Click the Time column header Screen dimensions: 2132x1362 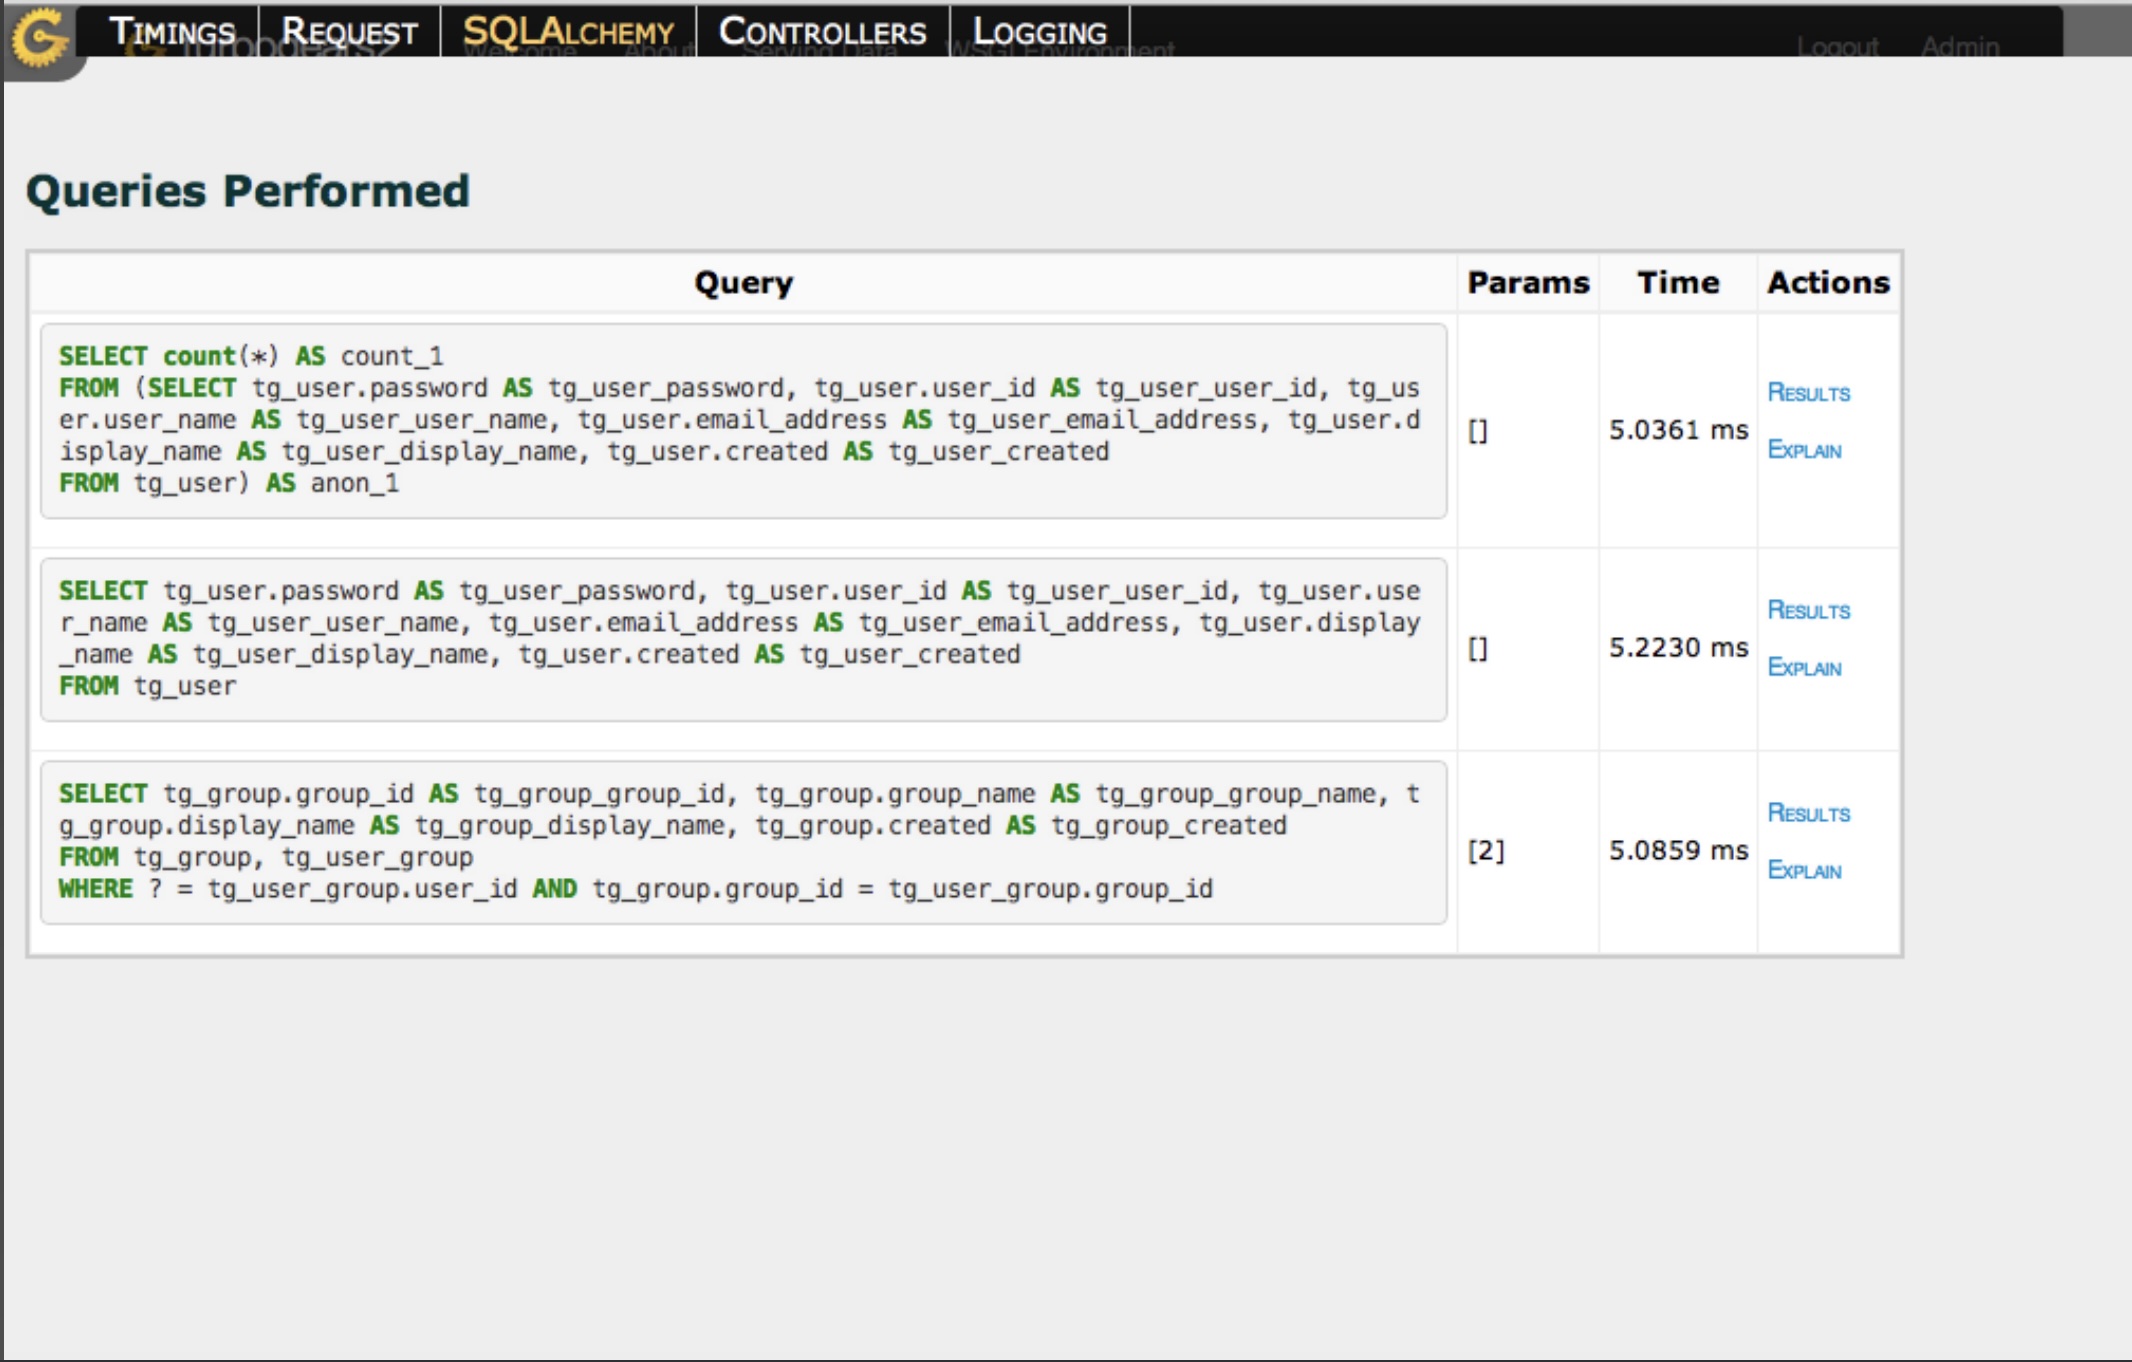1678,283
